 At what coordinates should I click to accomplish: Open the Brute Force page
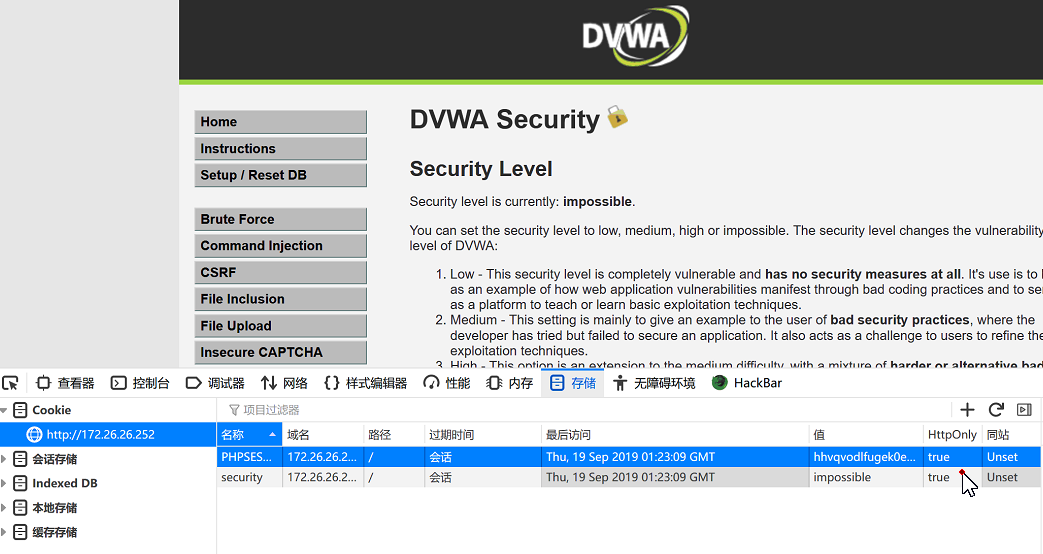pyautogui.click(x=281, y=219)
